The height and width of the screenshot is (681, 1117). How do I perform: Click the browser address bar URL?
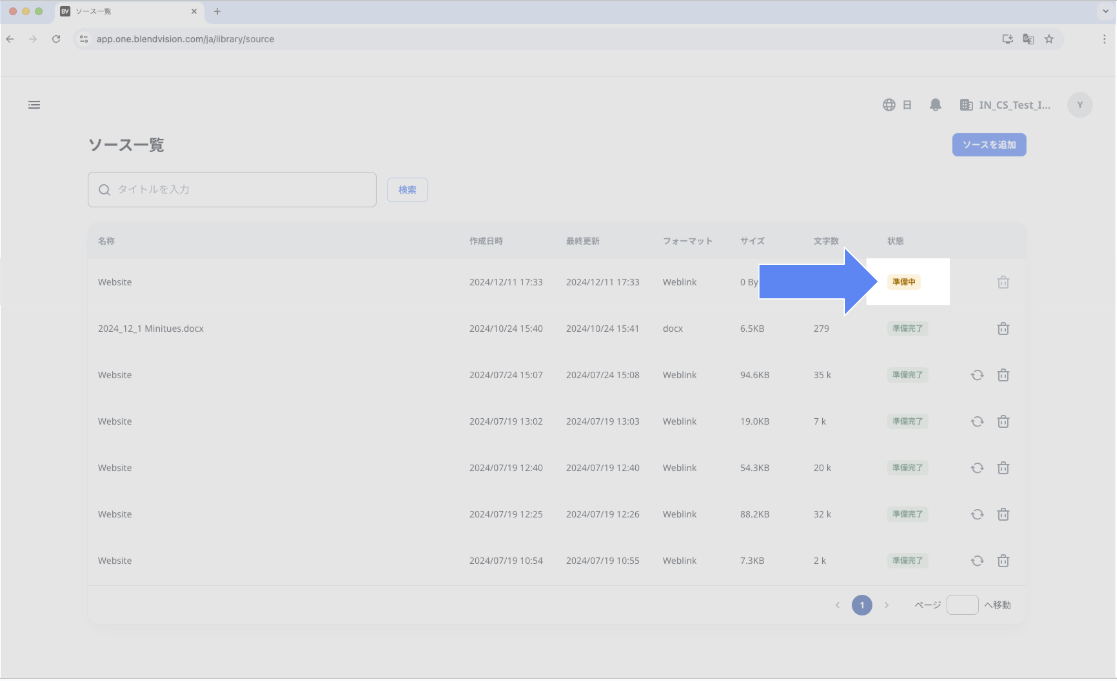tap(185, 39)
